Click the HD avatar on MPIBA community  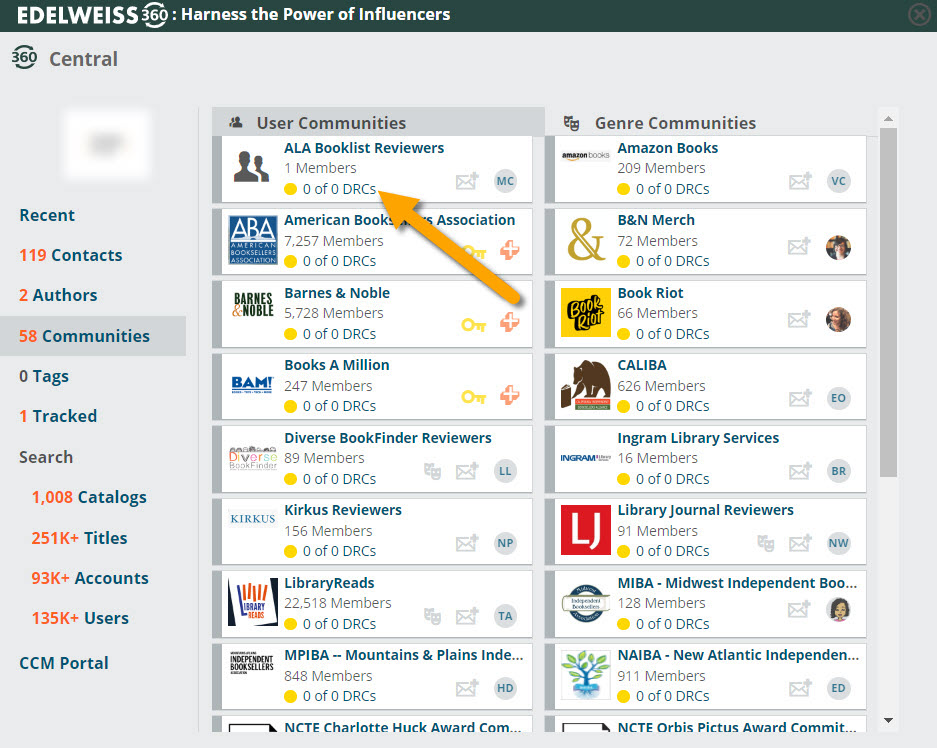pos(505,688)
